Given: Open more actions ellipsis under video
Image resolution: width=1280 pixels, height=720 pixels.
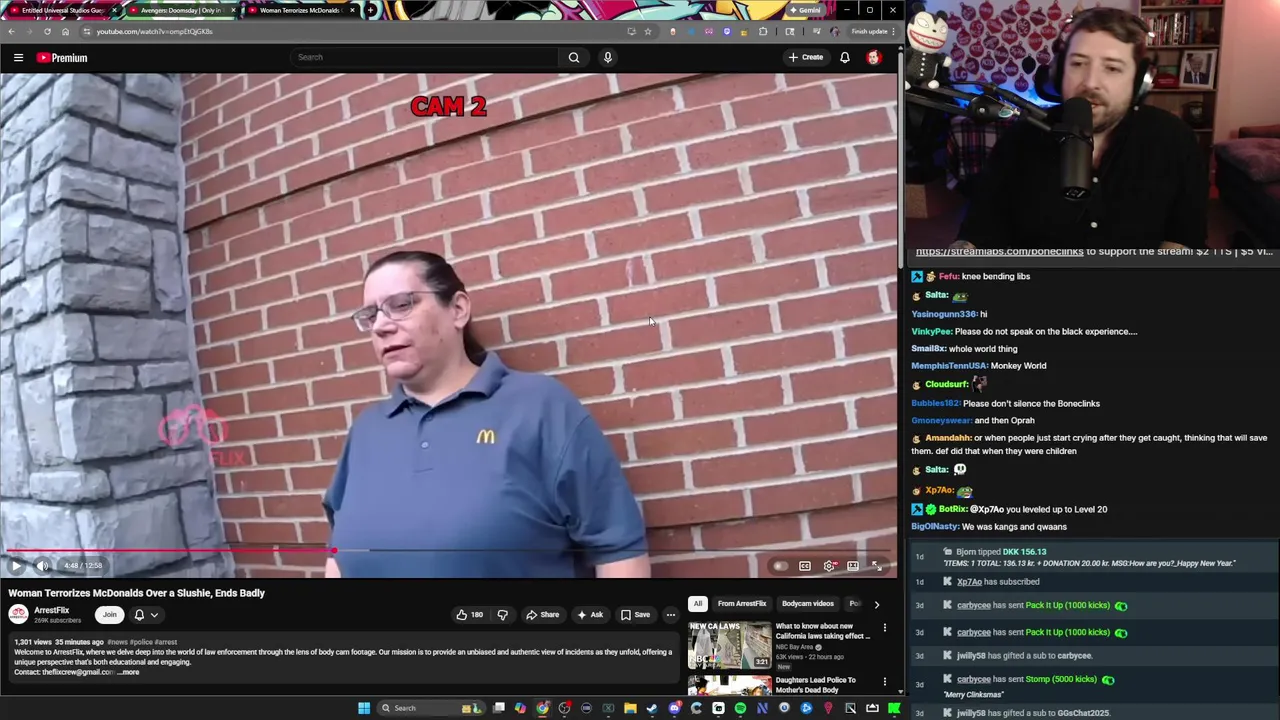Looking at the screenshot, I should coord(670,615).
